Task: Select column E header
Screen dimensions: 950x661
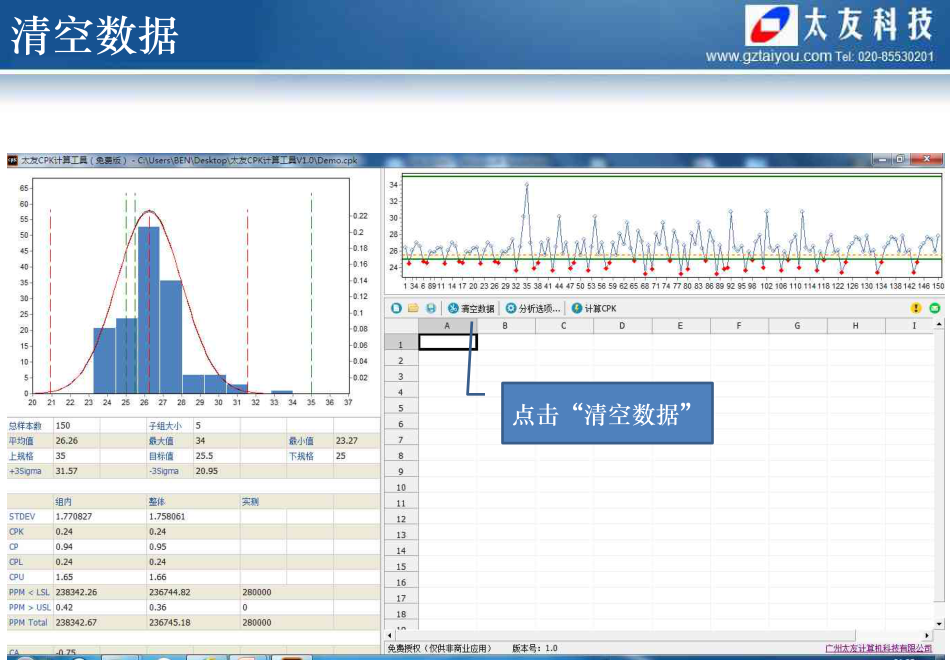Action: (680, 326)
